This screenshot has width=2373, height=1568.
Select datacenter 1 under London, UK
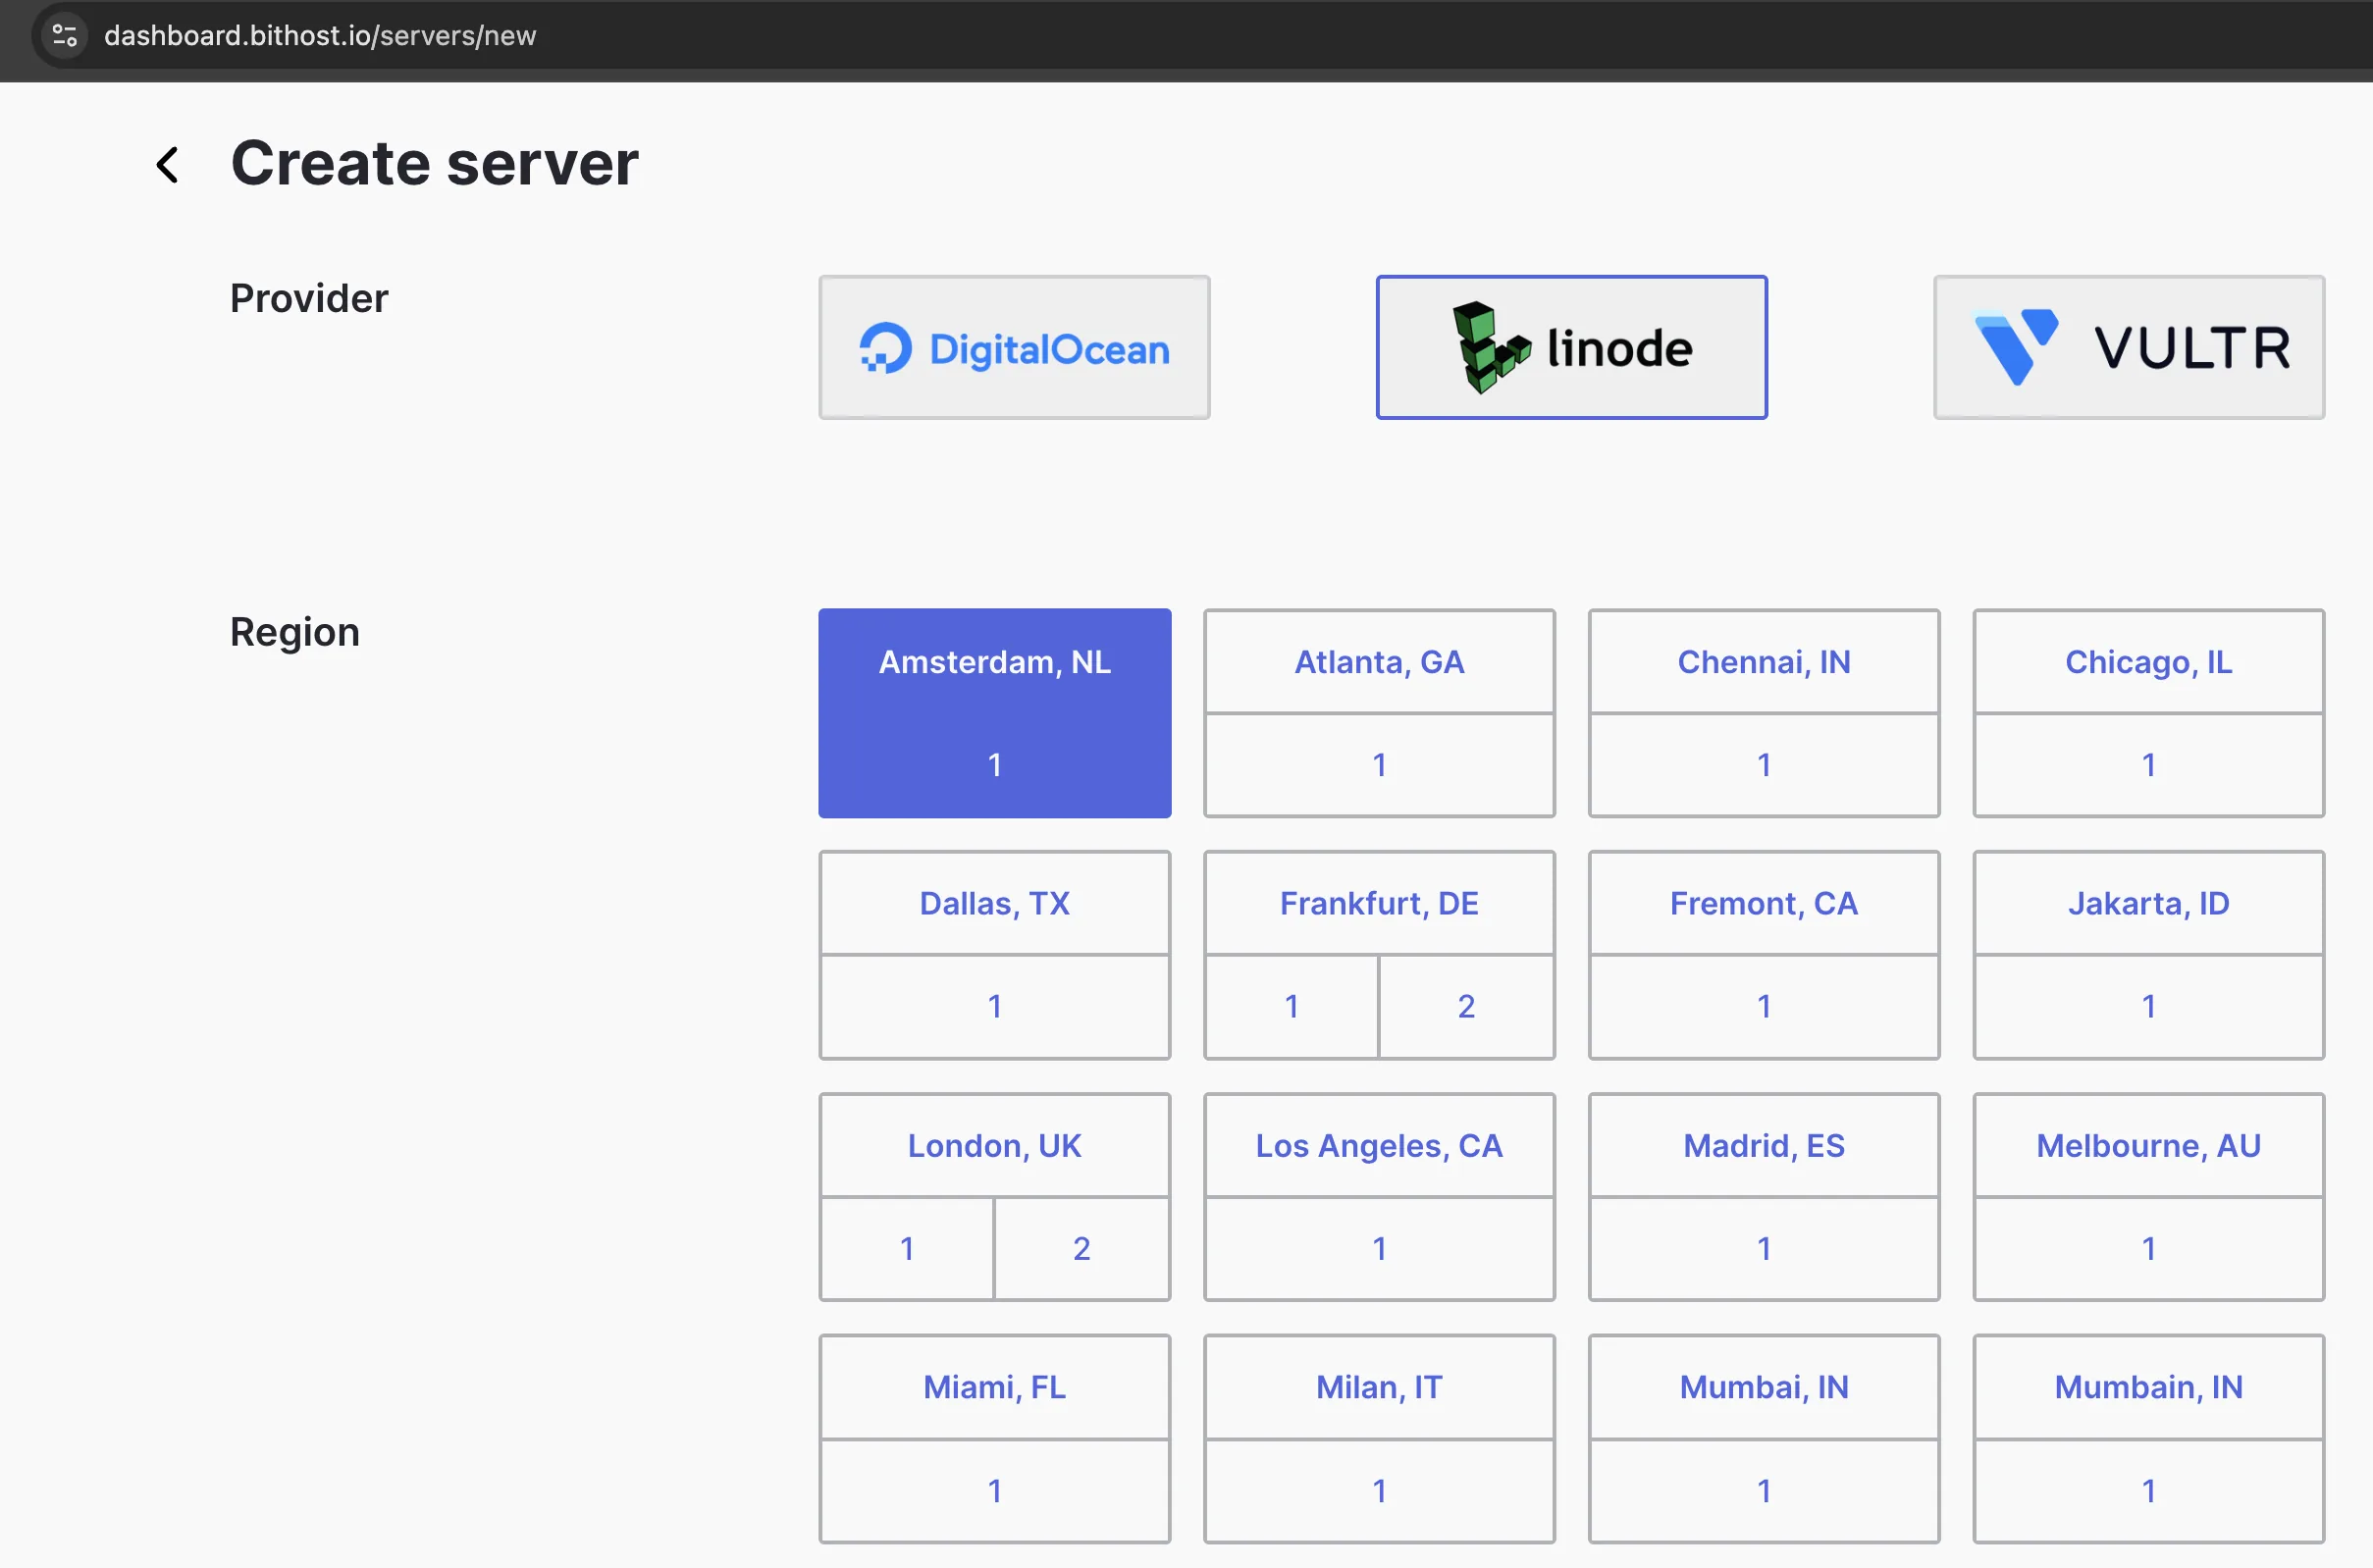point(907,1248)
